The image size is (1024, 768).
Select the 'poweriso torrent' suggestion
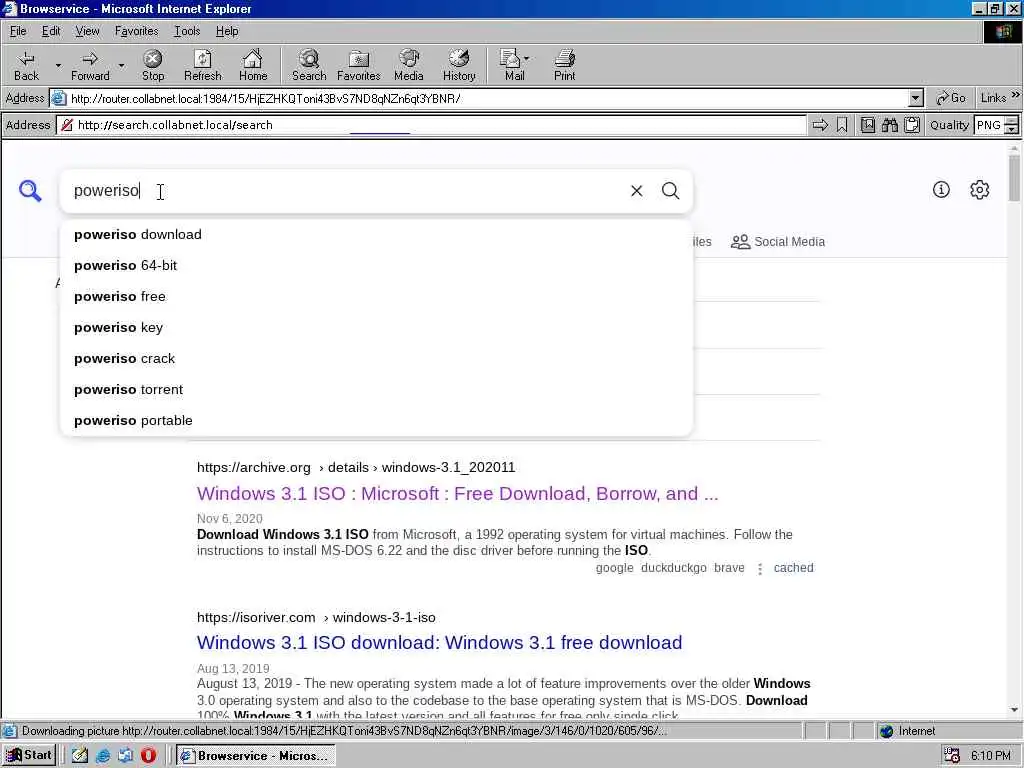click(x=376, y=389)
